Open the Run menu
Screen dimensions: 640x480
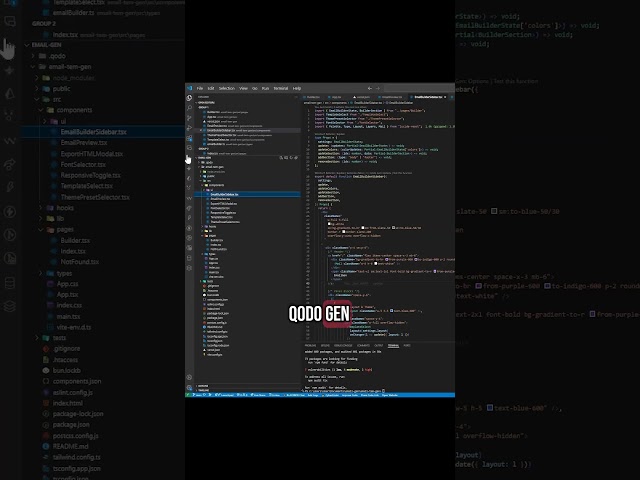click(265, 88)
